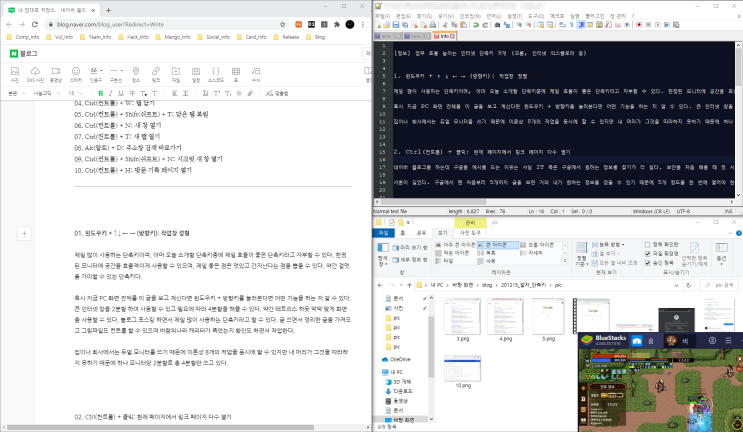Open the Release bookmark folder
Image resolution: width=743 pixels, height=432 pixels.
[287, 37]
